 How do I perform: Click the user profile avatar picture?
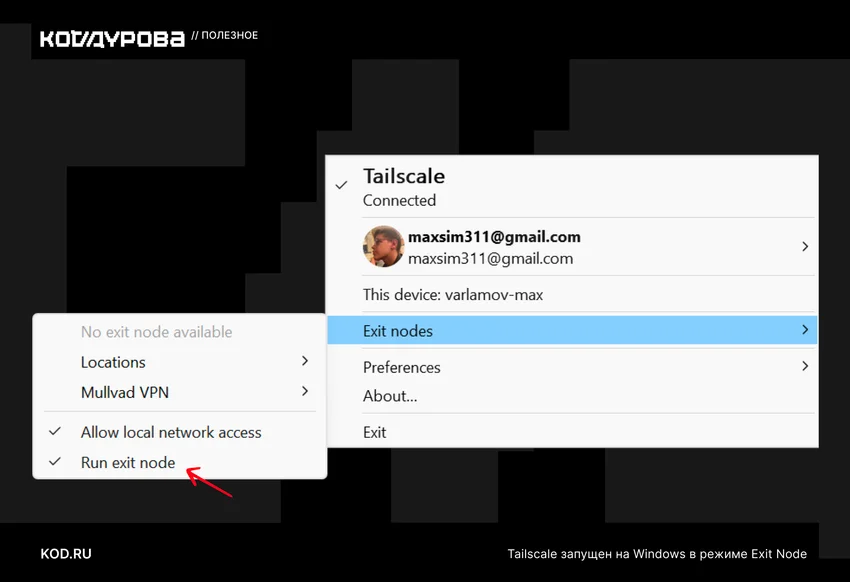(383, 247)
